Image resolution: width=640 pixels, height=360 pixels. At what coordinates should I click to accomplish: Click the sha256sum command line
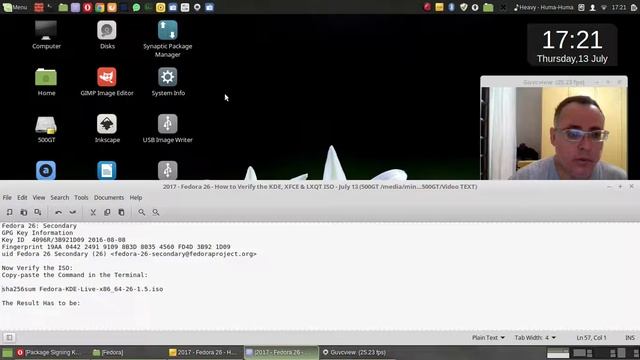[x=82, y=289]
